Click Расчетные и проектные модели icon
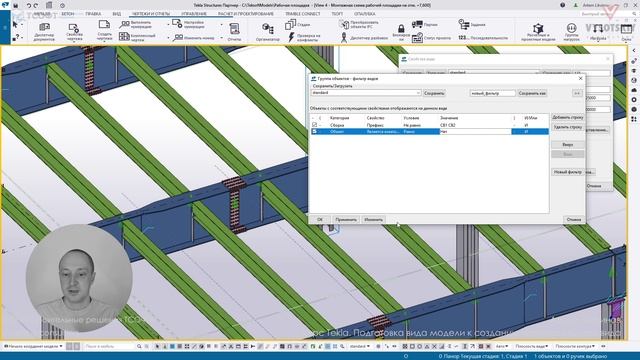 [x=538, y=32]
